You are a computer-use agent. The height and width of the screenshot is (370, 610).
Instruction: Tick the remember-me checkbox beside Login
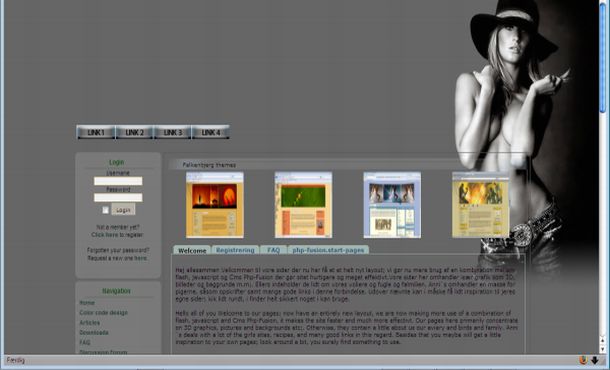[105, 210]
